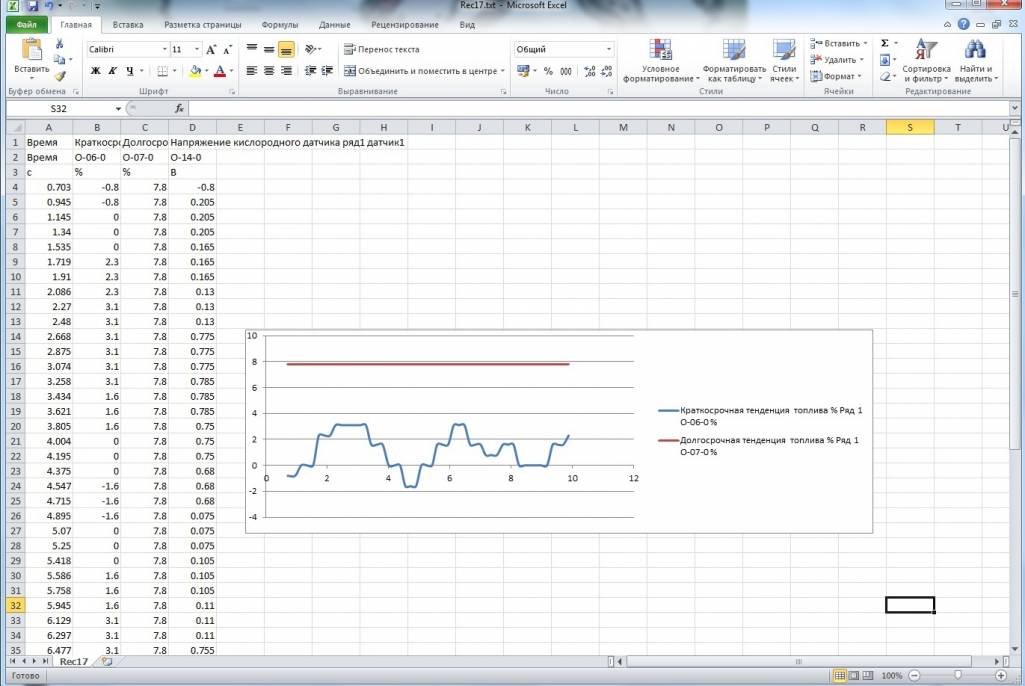The width and height of the screenshot is (1025, 686).
Task: Click the increase font size icon
Action: (211, 49)
